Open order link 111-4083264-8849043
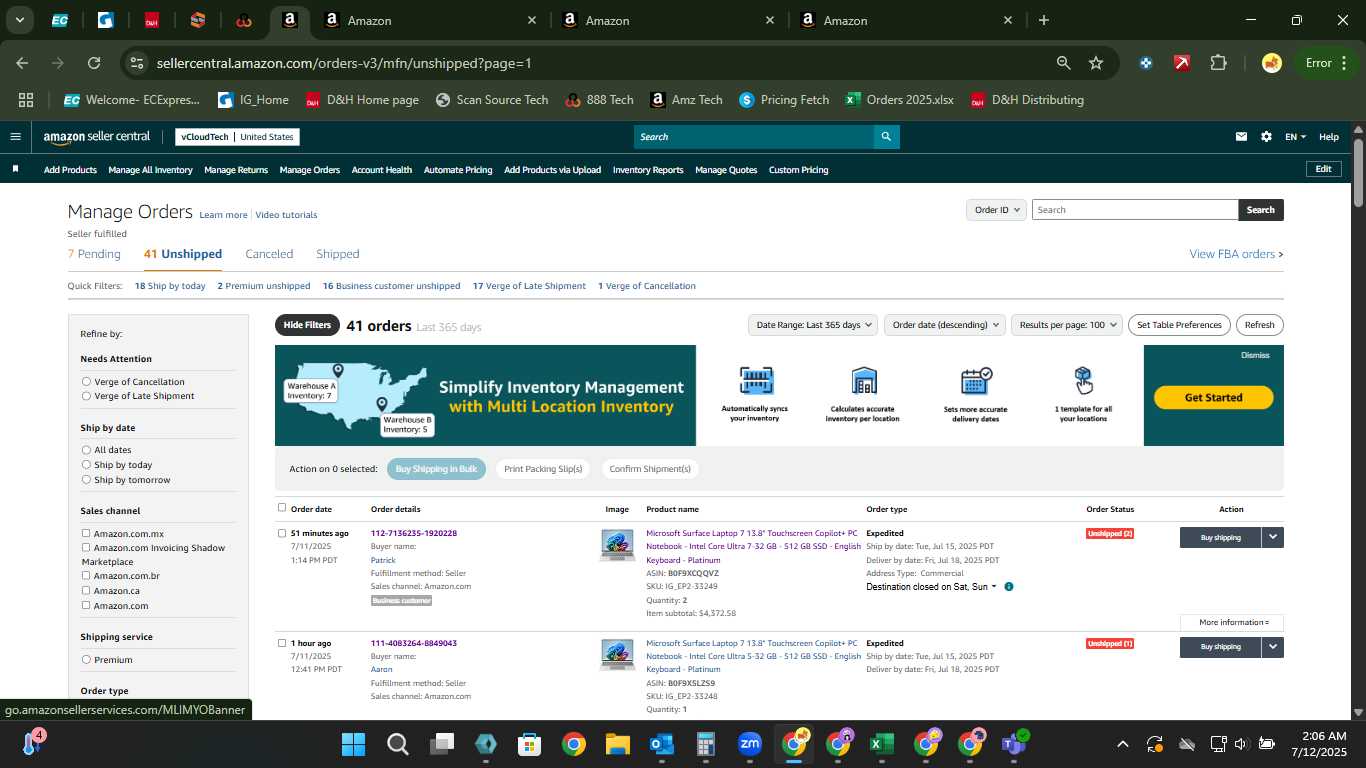1366x768 pixels. point(414,643)
